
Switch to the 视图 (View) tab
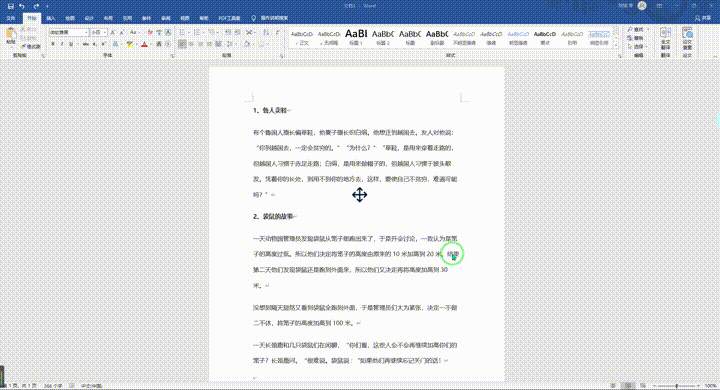(x=185, y=18)
